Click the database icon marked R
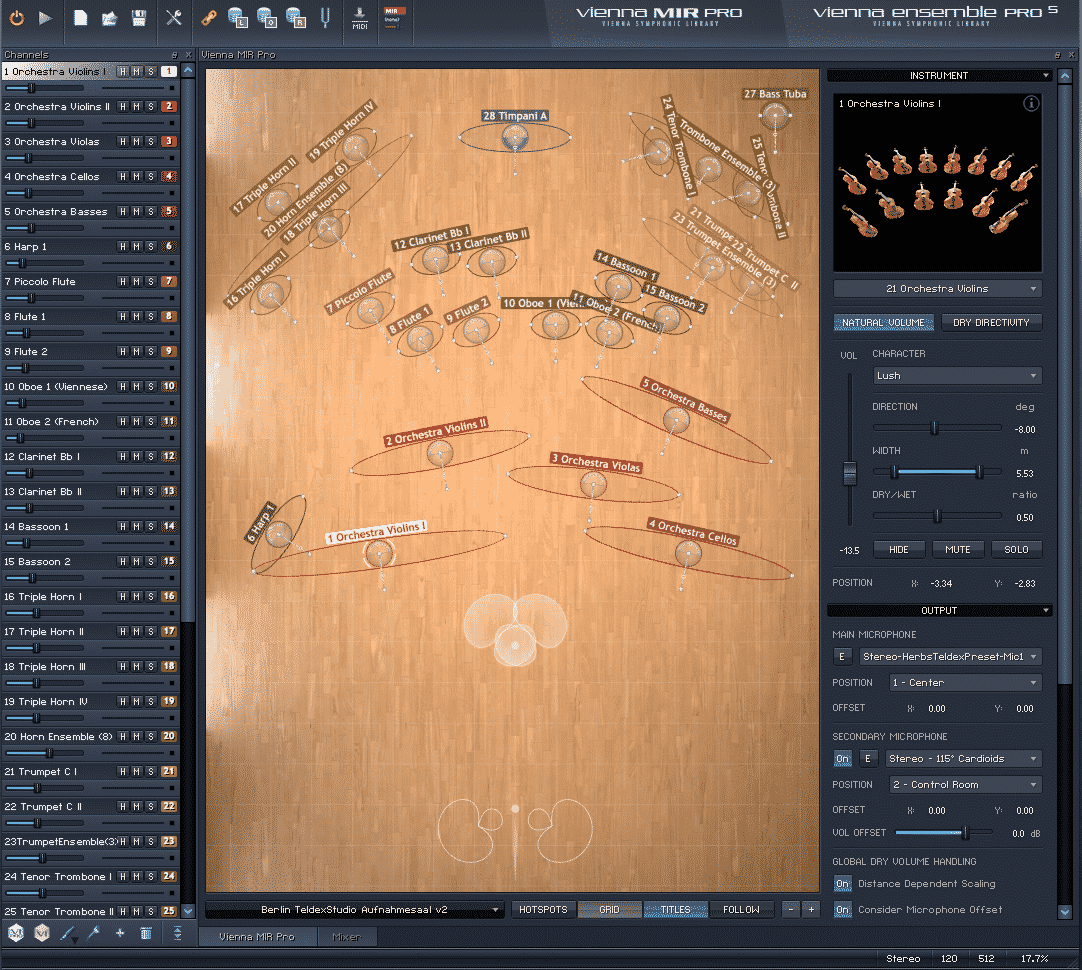Screen dimensions: 1082x970 pyautogui.click(x=295, y=18)
